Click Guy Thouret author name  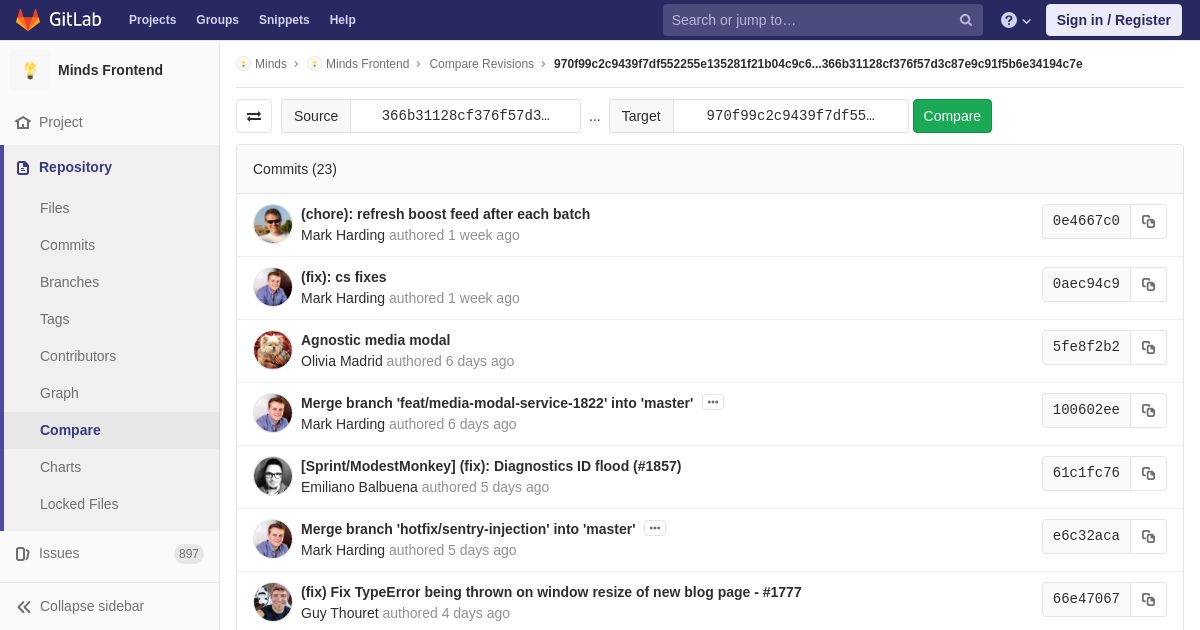(x=340, y=613)
